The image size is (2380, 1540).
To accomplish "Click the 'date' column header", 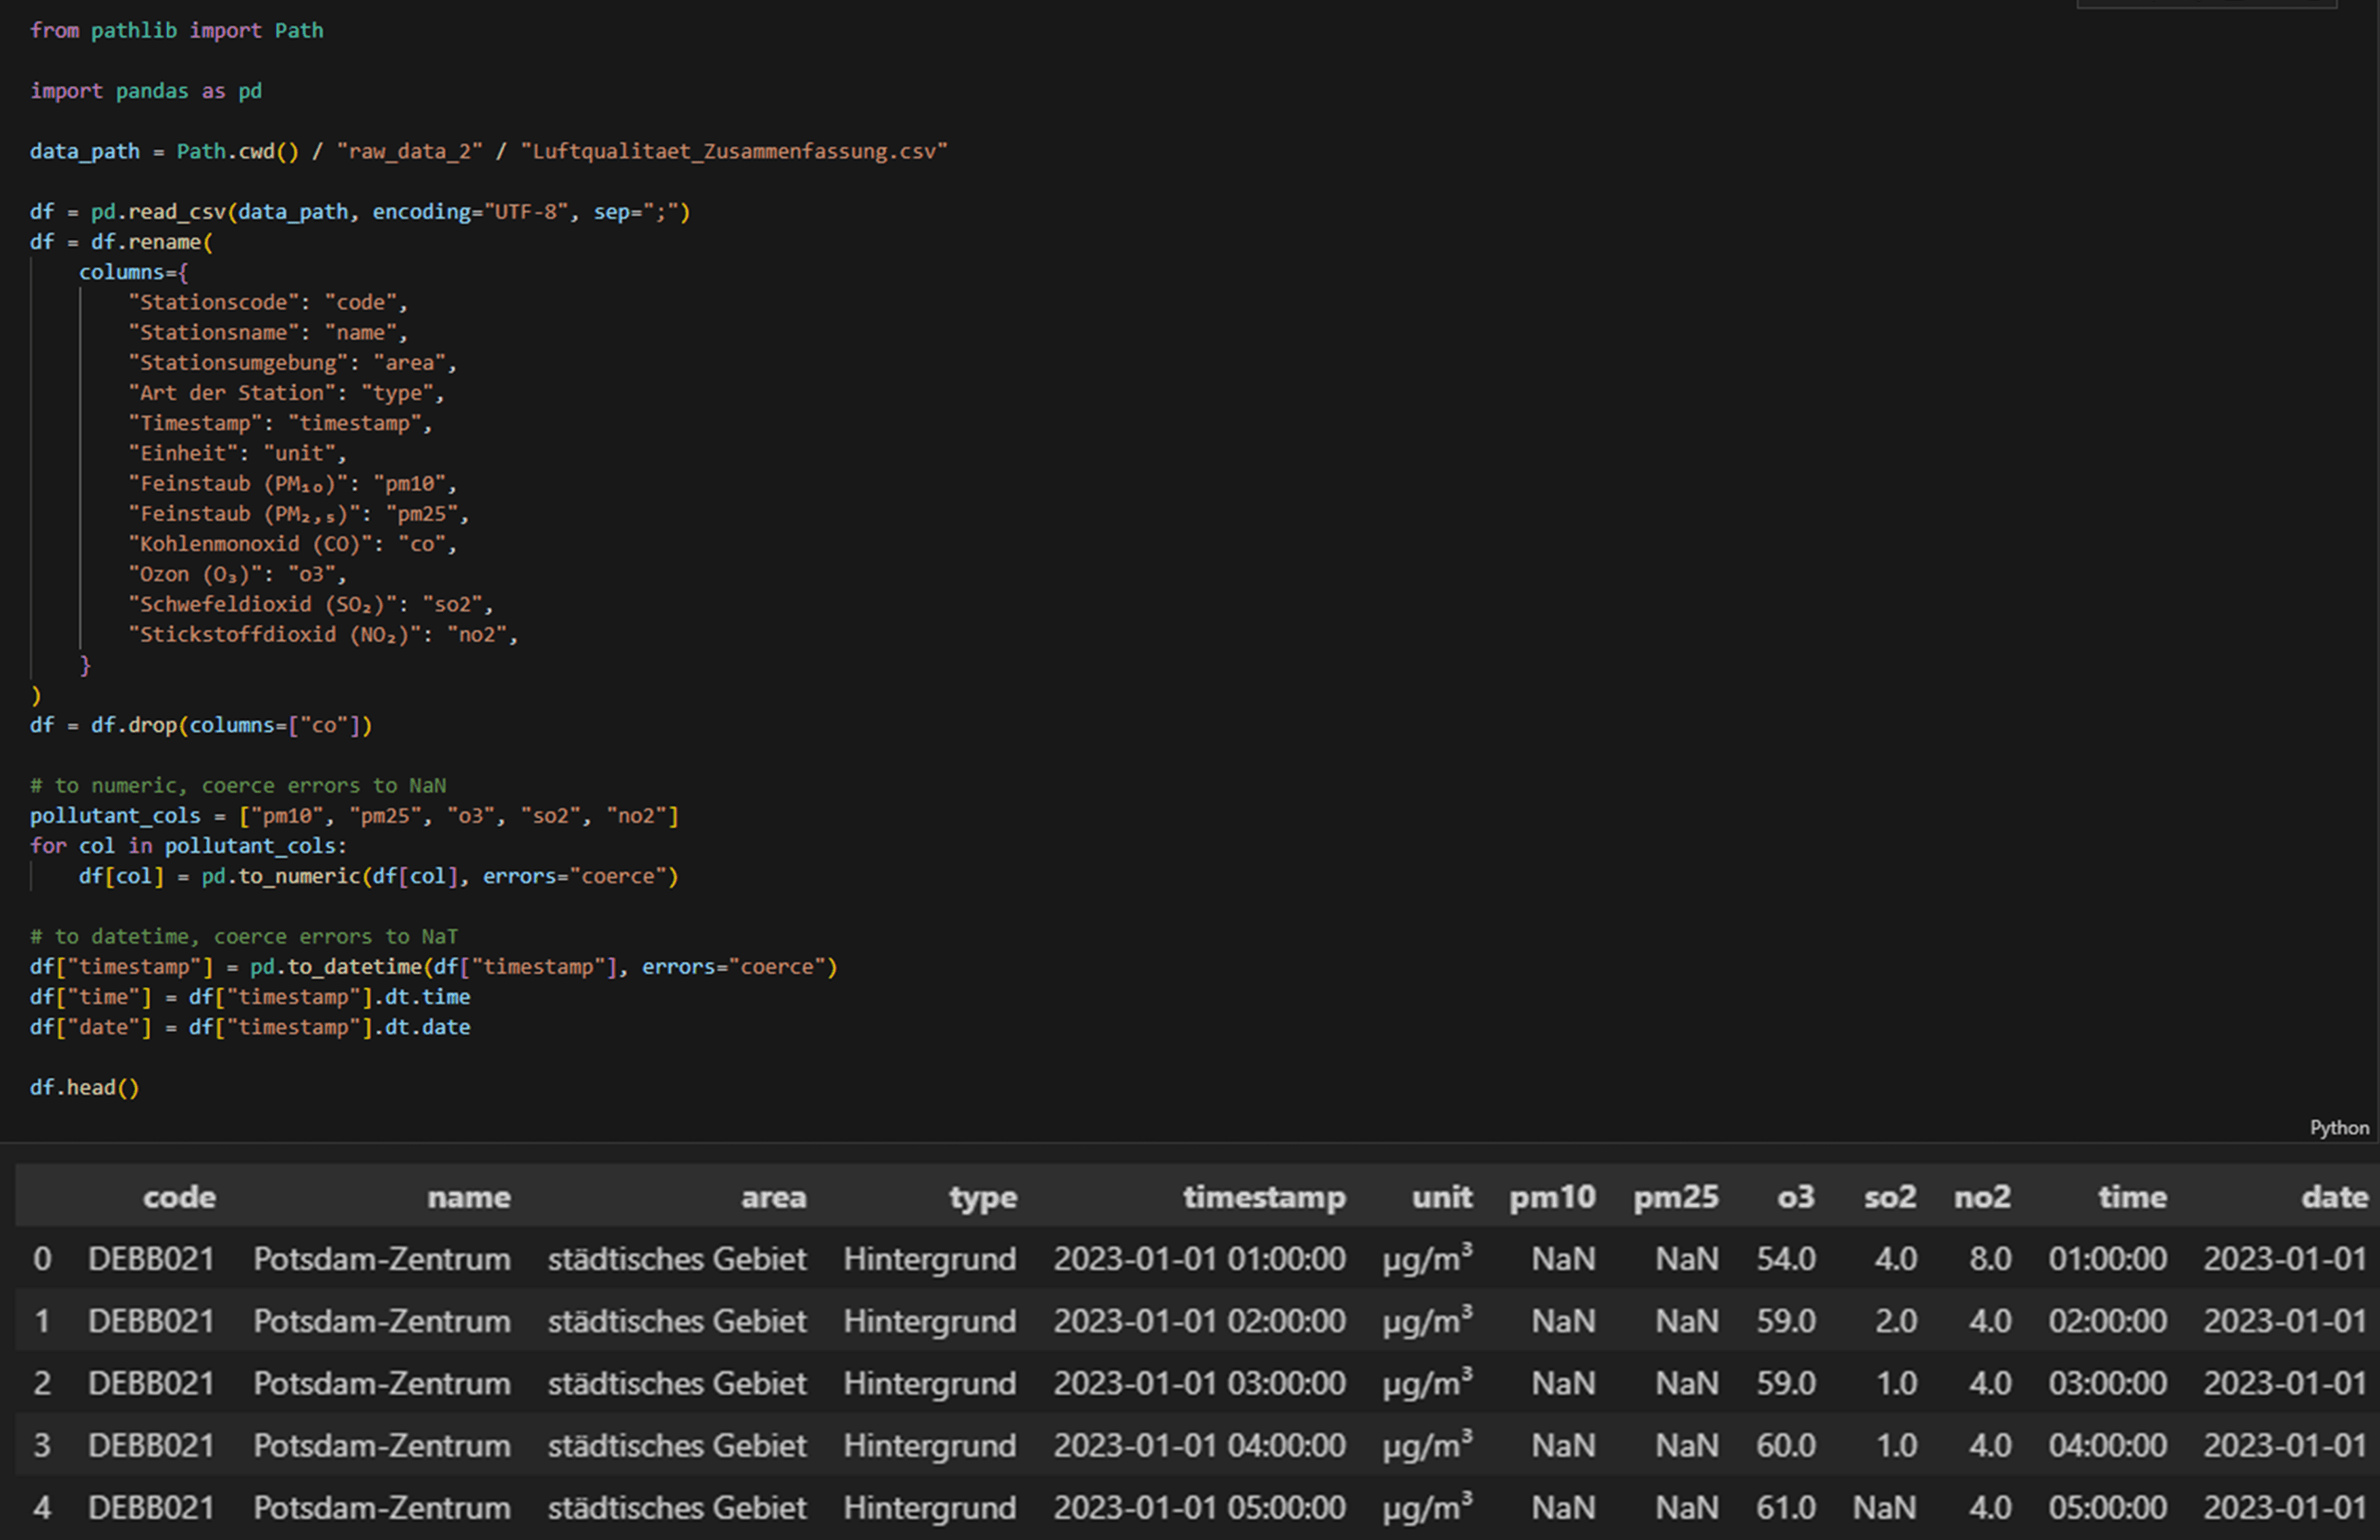I will [x=2334, y=1196].
